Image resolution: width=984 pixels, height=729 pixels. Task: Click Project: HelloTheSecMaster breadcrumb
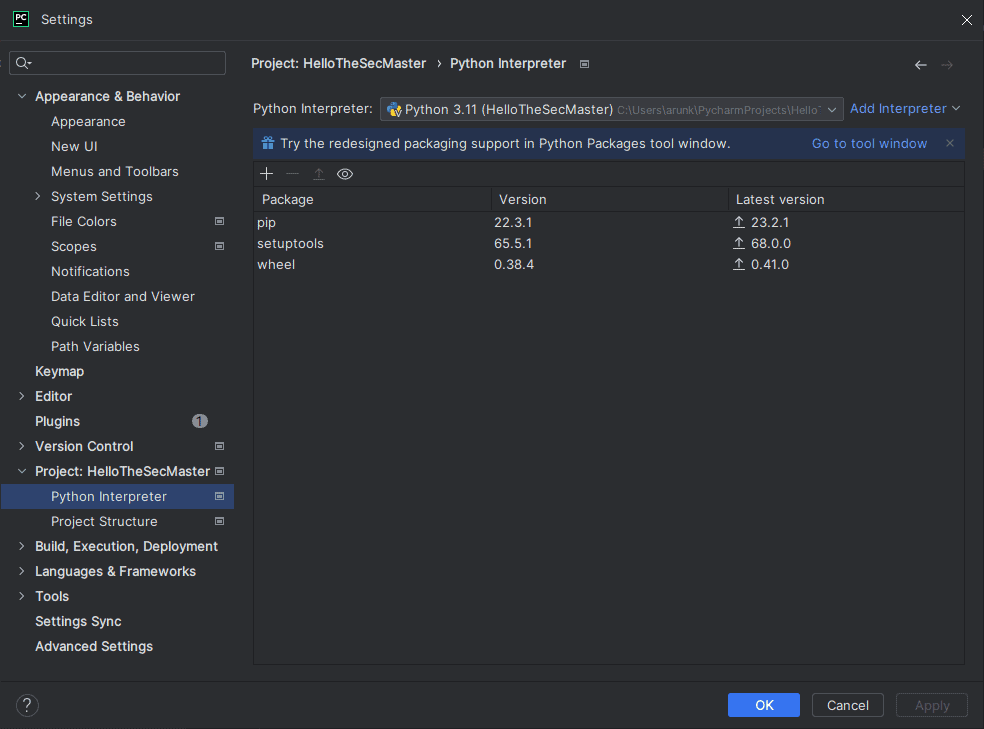pyautogui.click(x=339, y=63)
